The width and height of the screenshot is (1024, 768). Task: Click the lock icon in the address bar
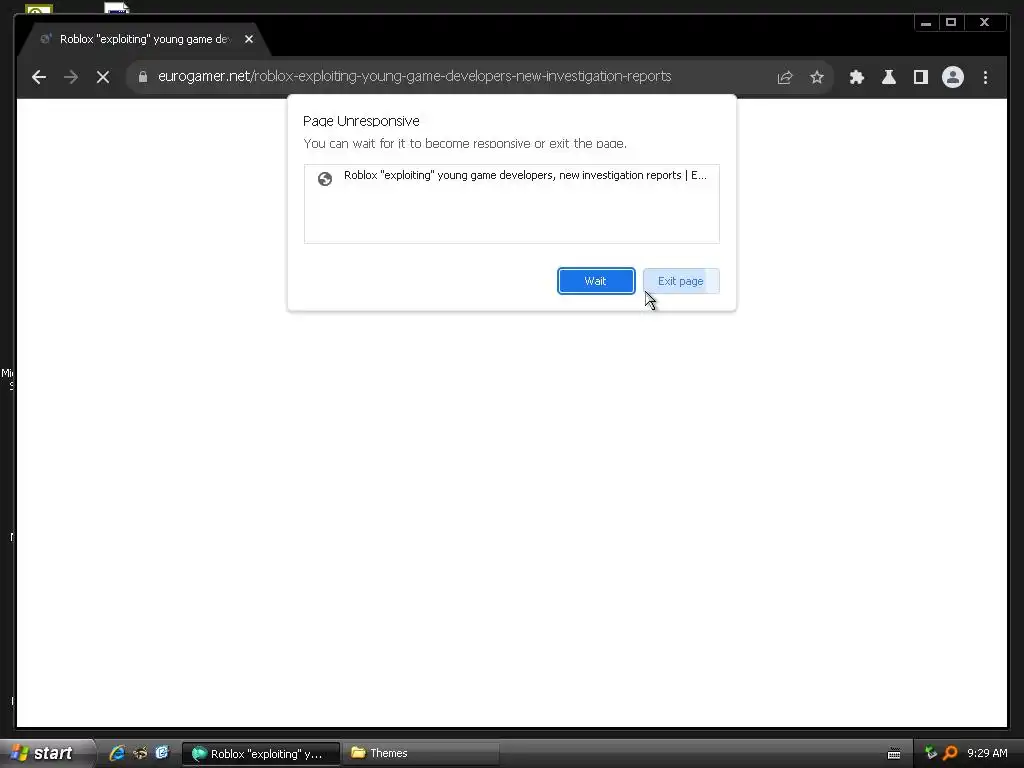[x=143, y=76]
